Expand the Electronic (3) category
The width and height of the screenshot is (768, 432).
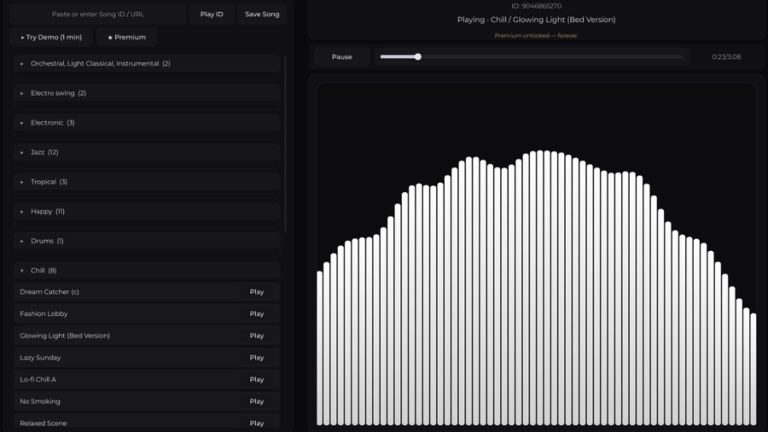147,123
